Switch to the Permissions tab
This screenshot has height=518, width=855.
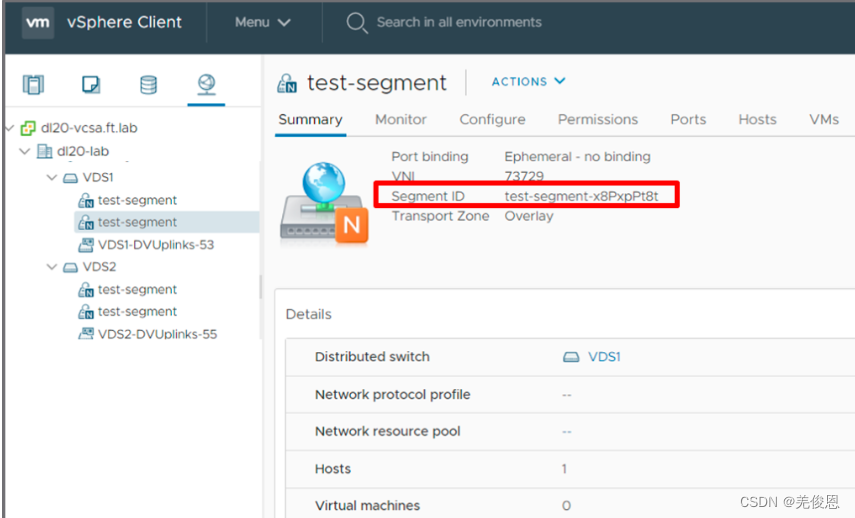(x=598, y=119)
